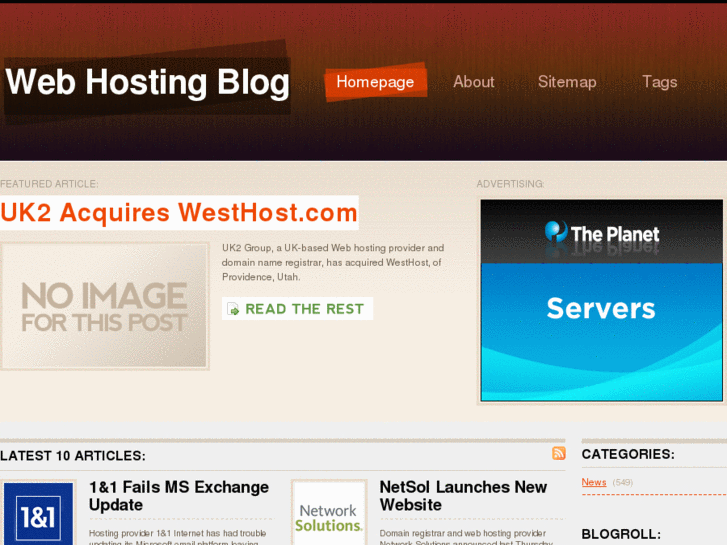Click the Web Hosting Blog site title
Screen dimensions: 727x545
147,83
